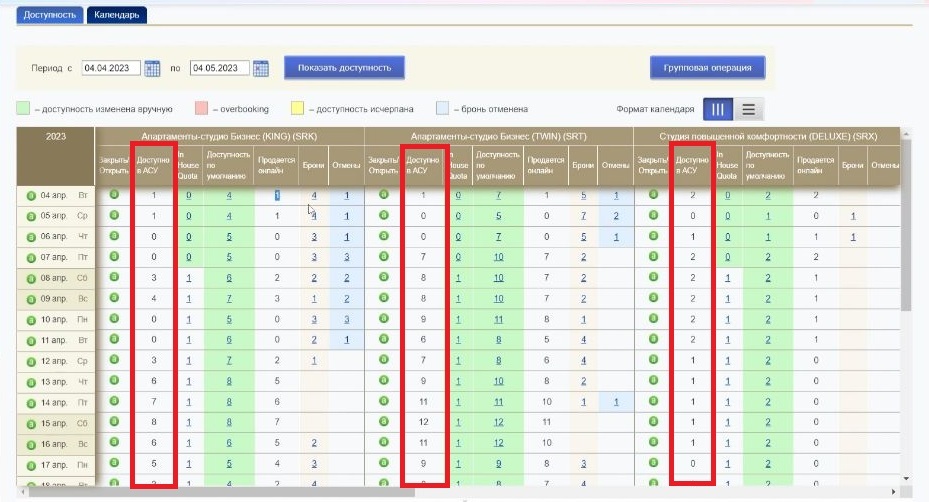Edit the period start date field 04.04.2023
Screen dimensions: 929x502
coord(111,68)
